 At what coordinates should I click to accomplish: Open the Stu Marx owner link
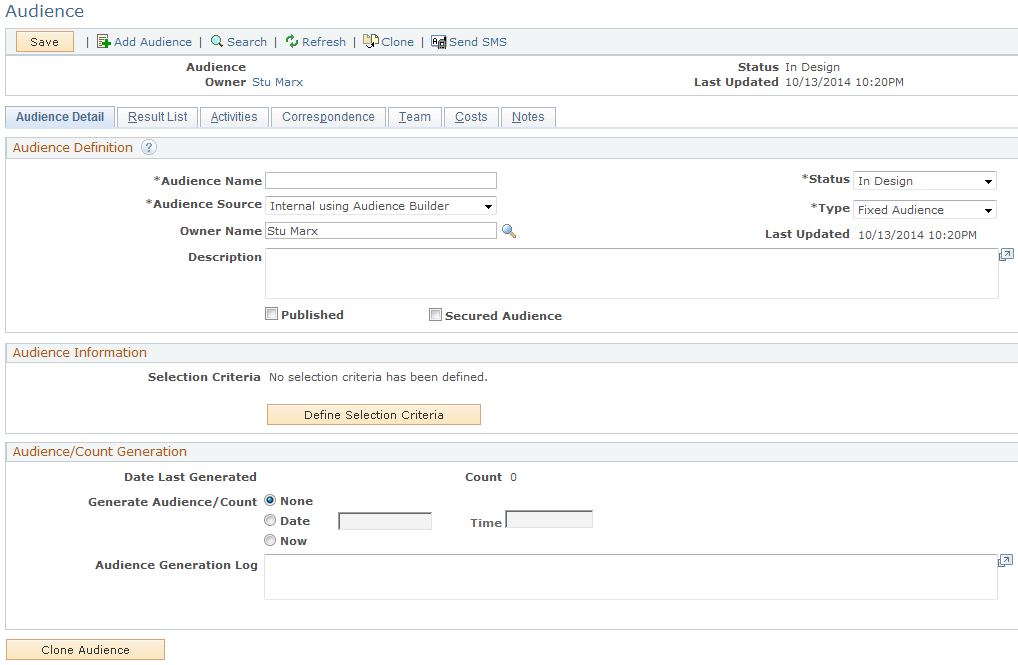(277, 82)
